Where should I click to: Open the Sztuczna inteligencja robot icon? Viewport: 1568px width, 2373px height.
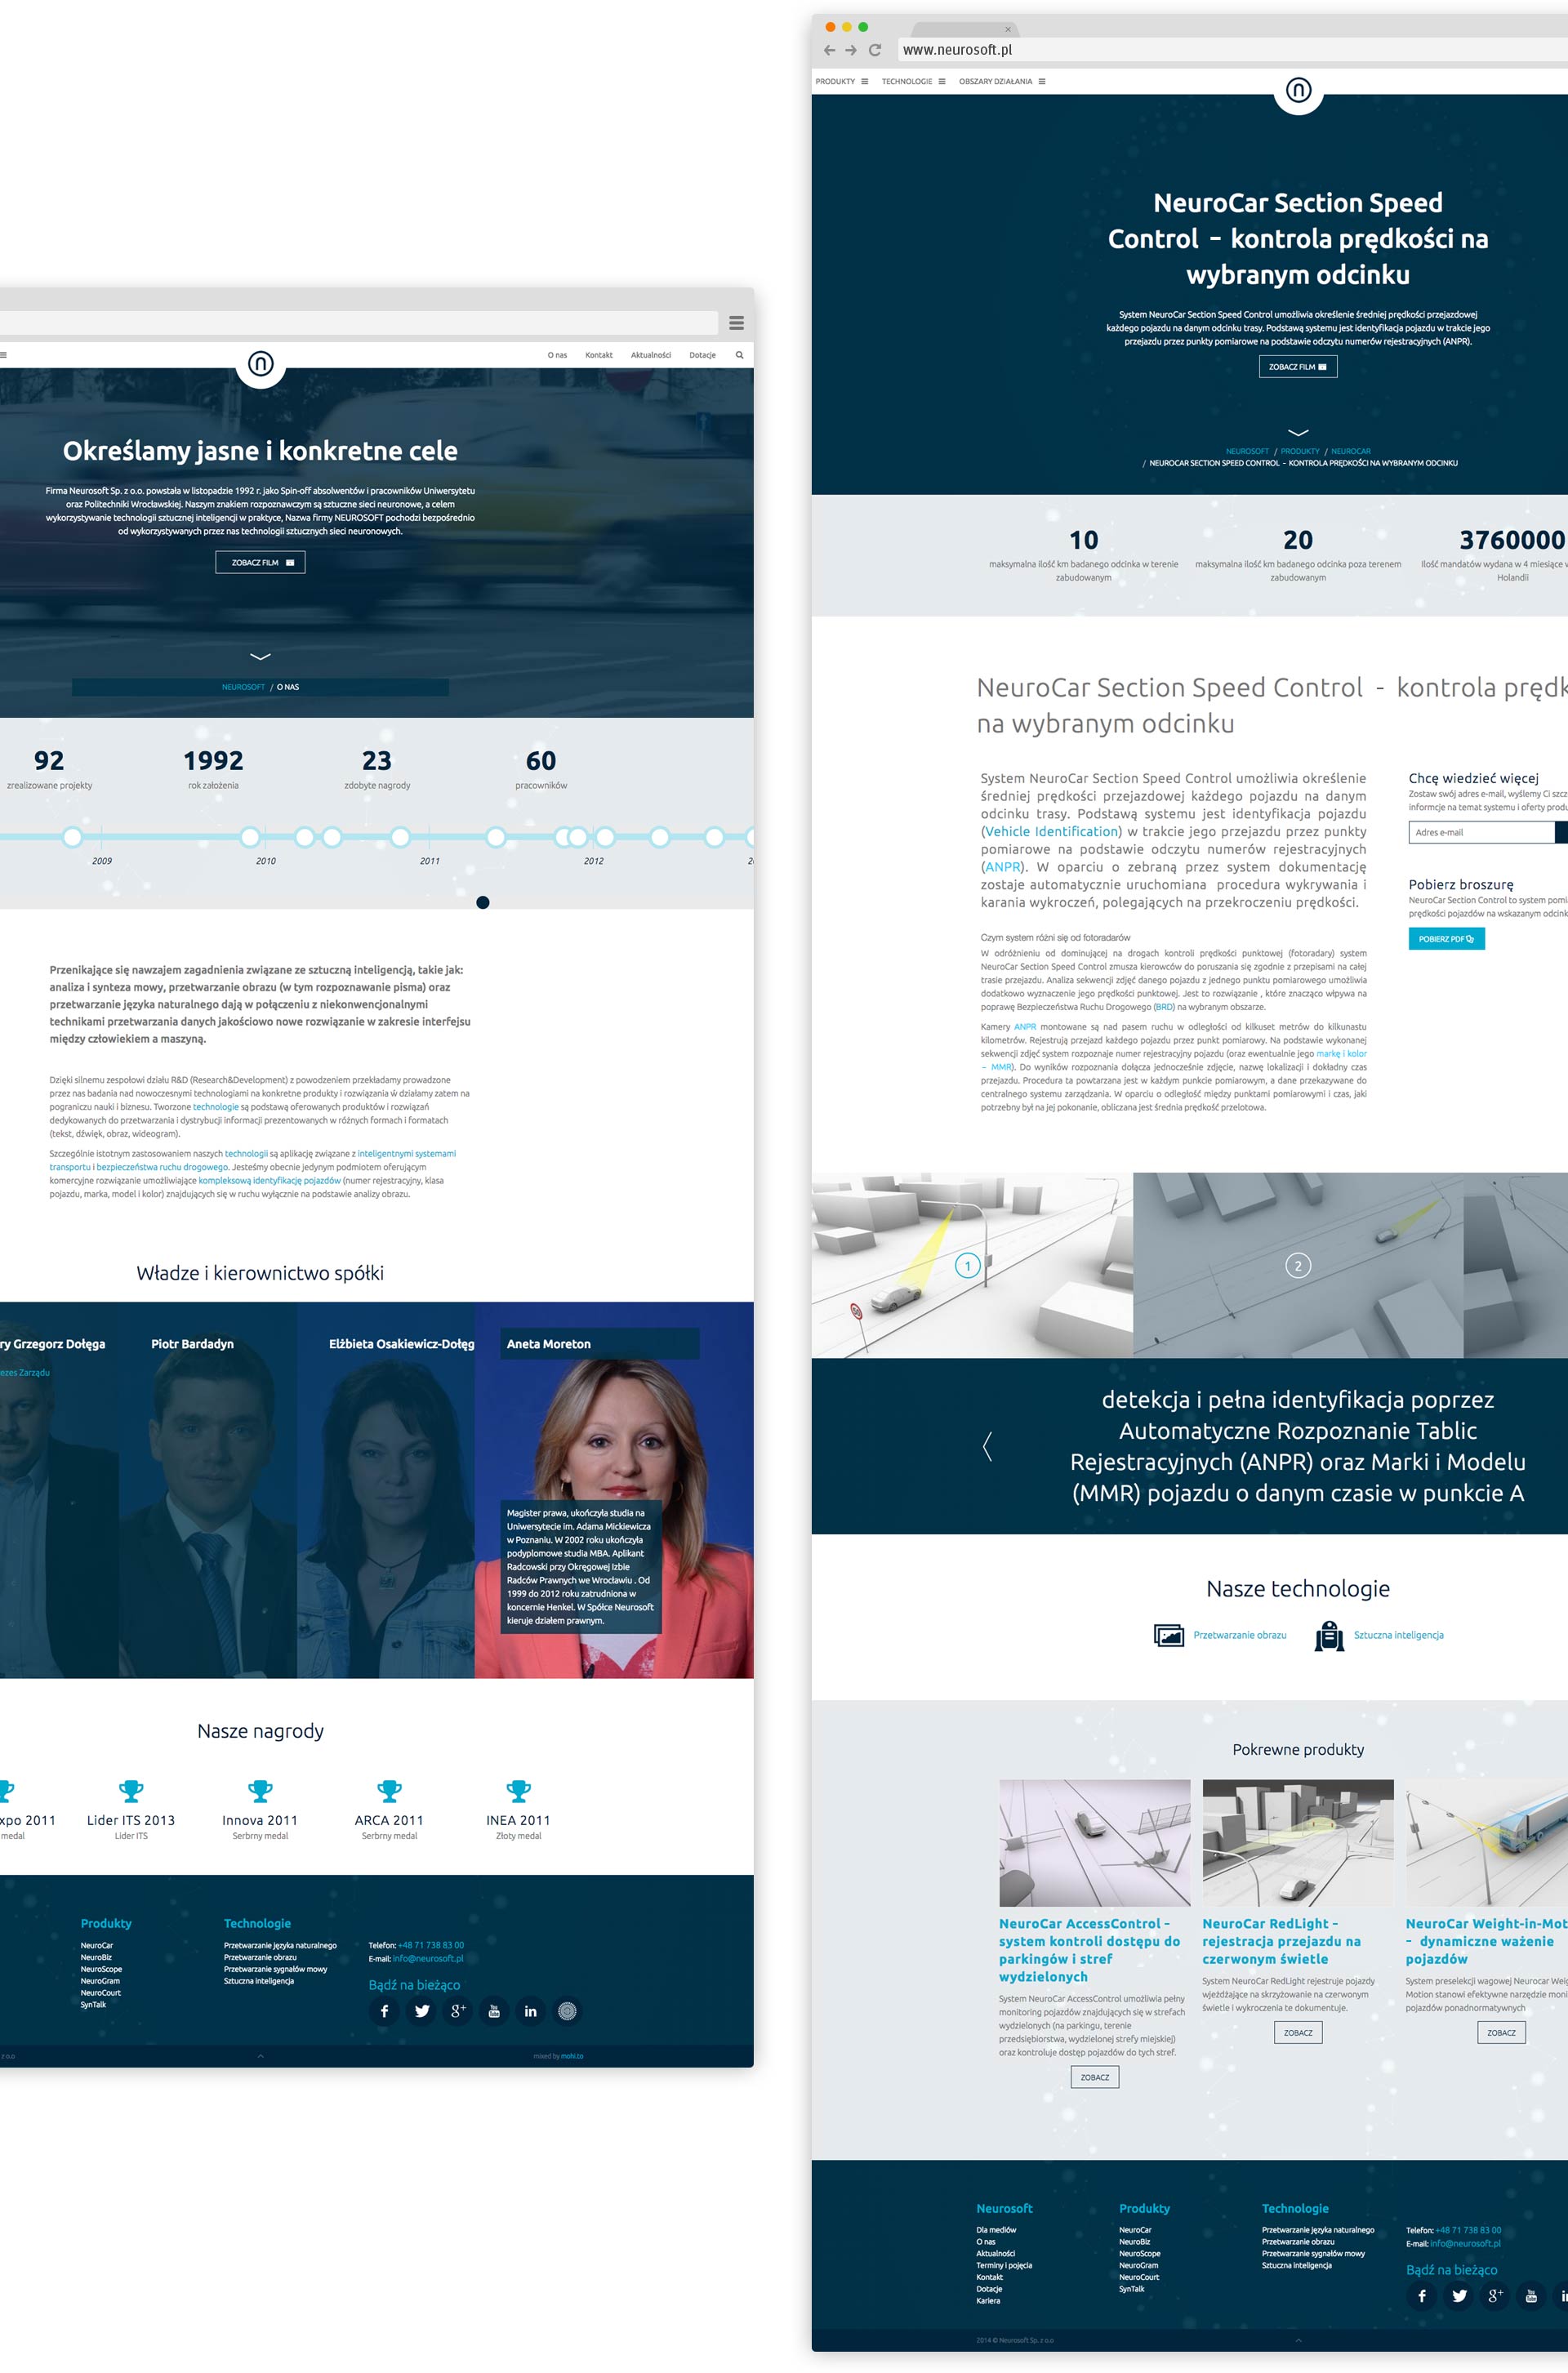tap(1329, 1636)
